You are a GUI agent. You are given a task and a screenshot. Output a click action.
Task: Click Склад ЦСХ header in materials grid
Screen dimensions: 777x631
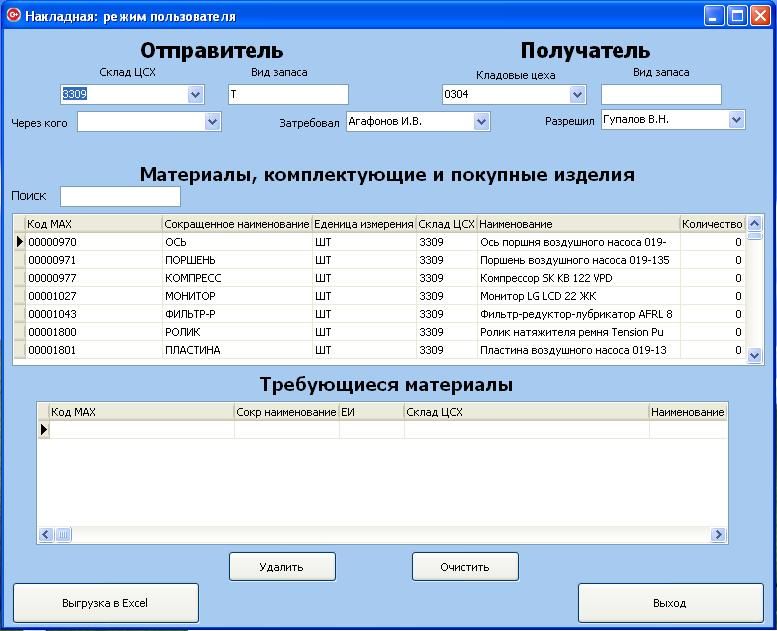446,224
